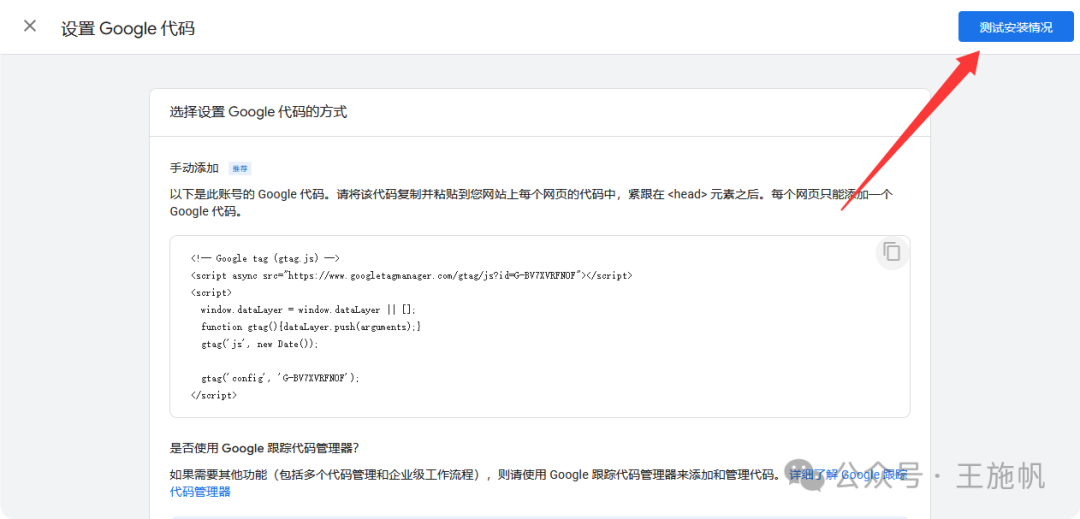Click the gtag('config', 'G-BV7XVRFNOF') line
The image size is (1080, 519).
pos(280,378)
